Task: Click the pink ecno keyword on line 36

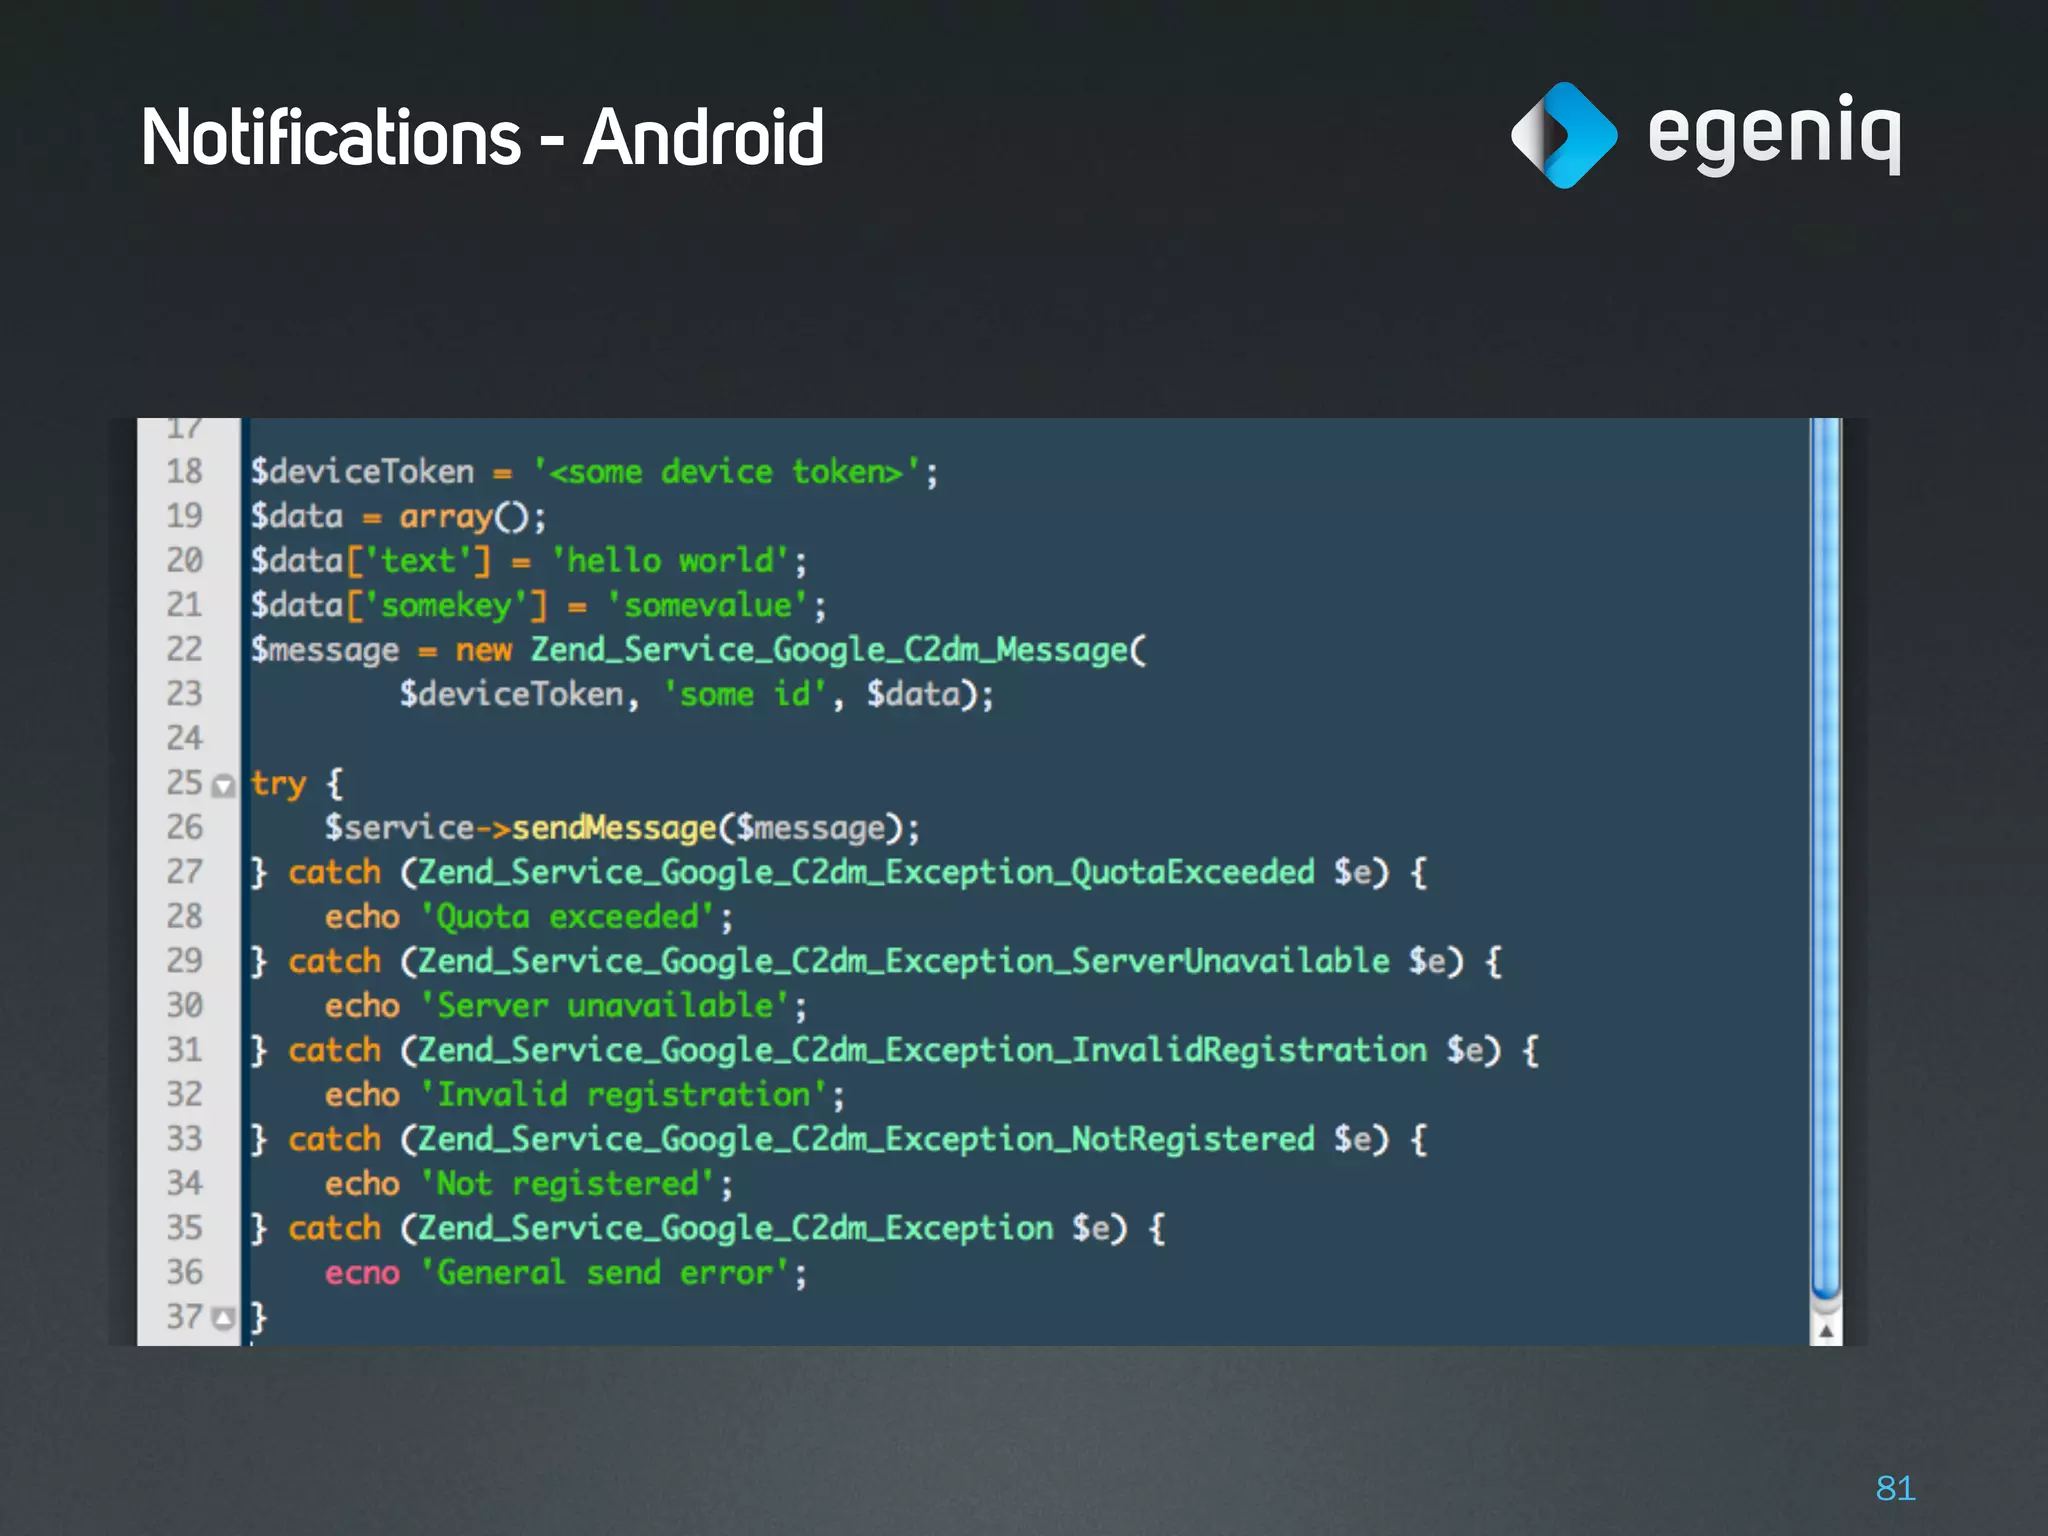Action: pos(362,1273)
